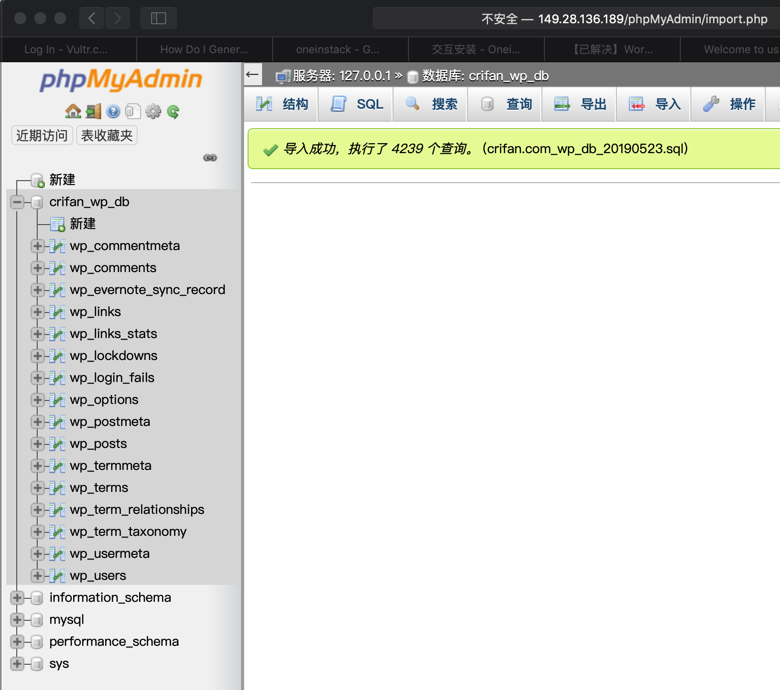Switch to the '交互安装 - Onei...' browser tab
The image size is (780, 690).
[x=476, y=49]
